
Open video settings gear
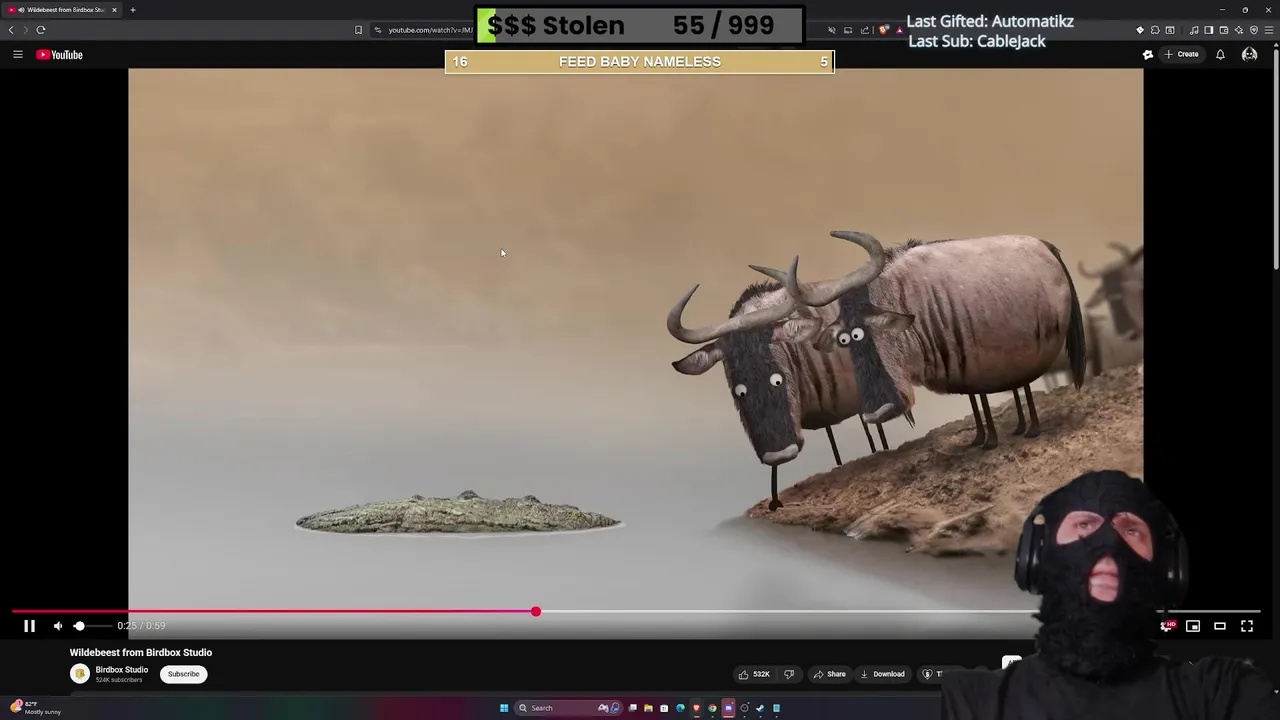(x=1166, y=626)
